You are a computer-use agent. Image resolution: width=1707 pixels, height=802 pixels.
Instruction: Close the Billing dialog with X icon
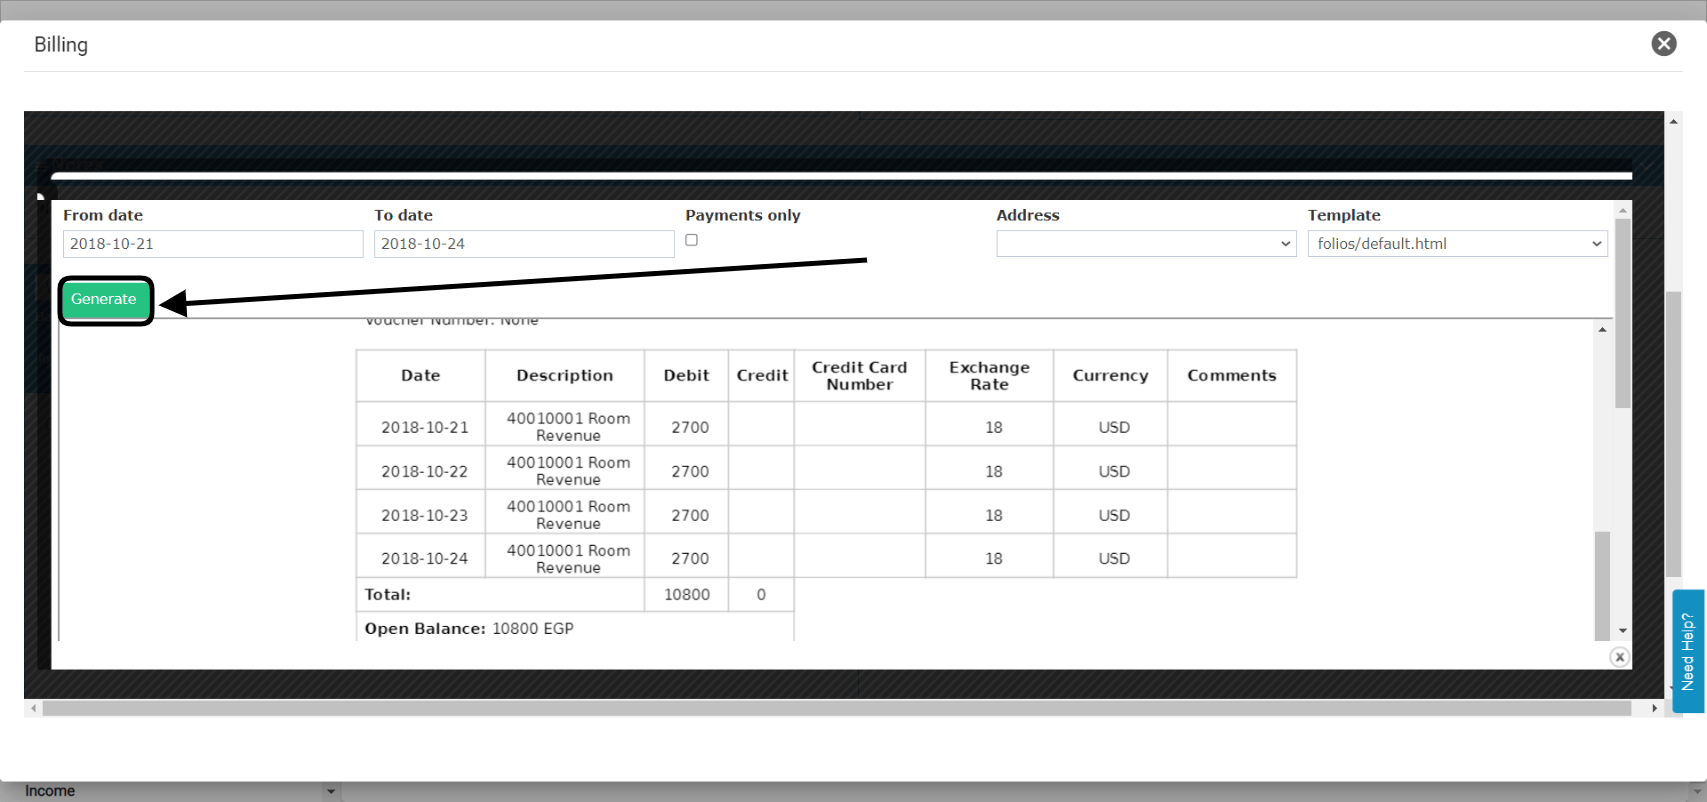tap(1663, 43)
